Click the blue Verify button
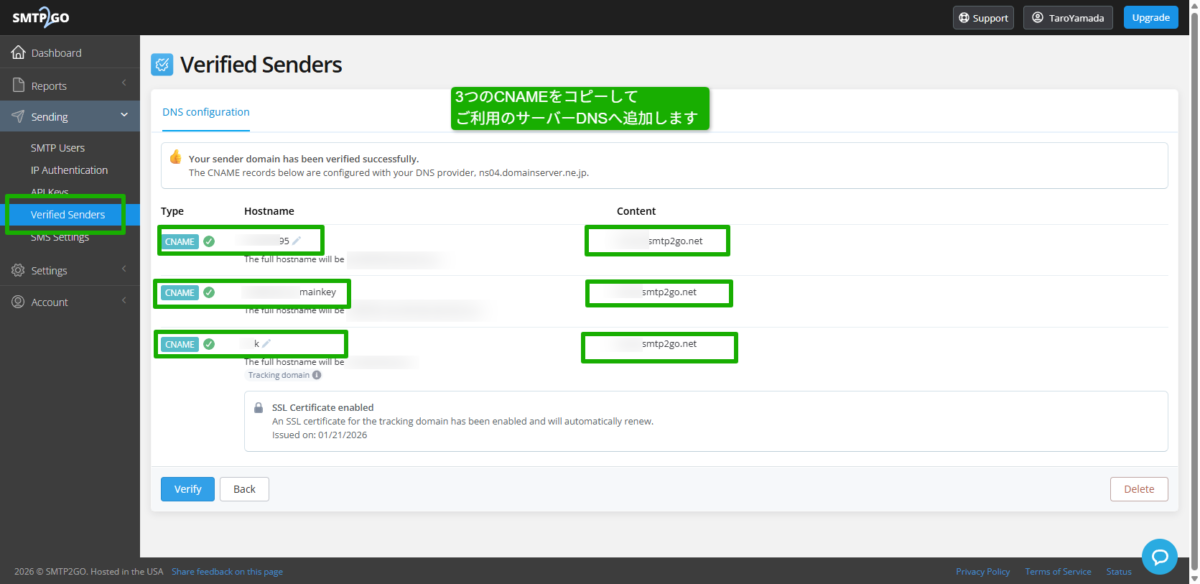1200x584 pixels. click(187, 489)
